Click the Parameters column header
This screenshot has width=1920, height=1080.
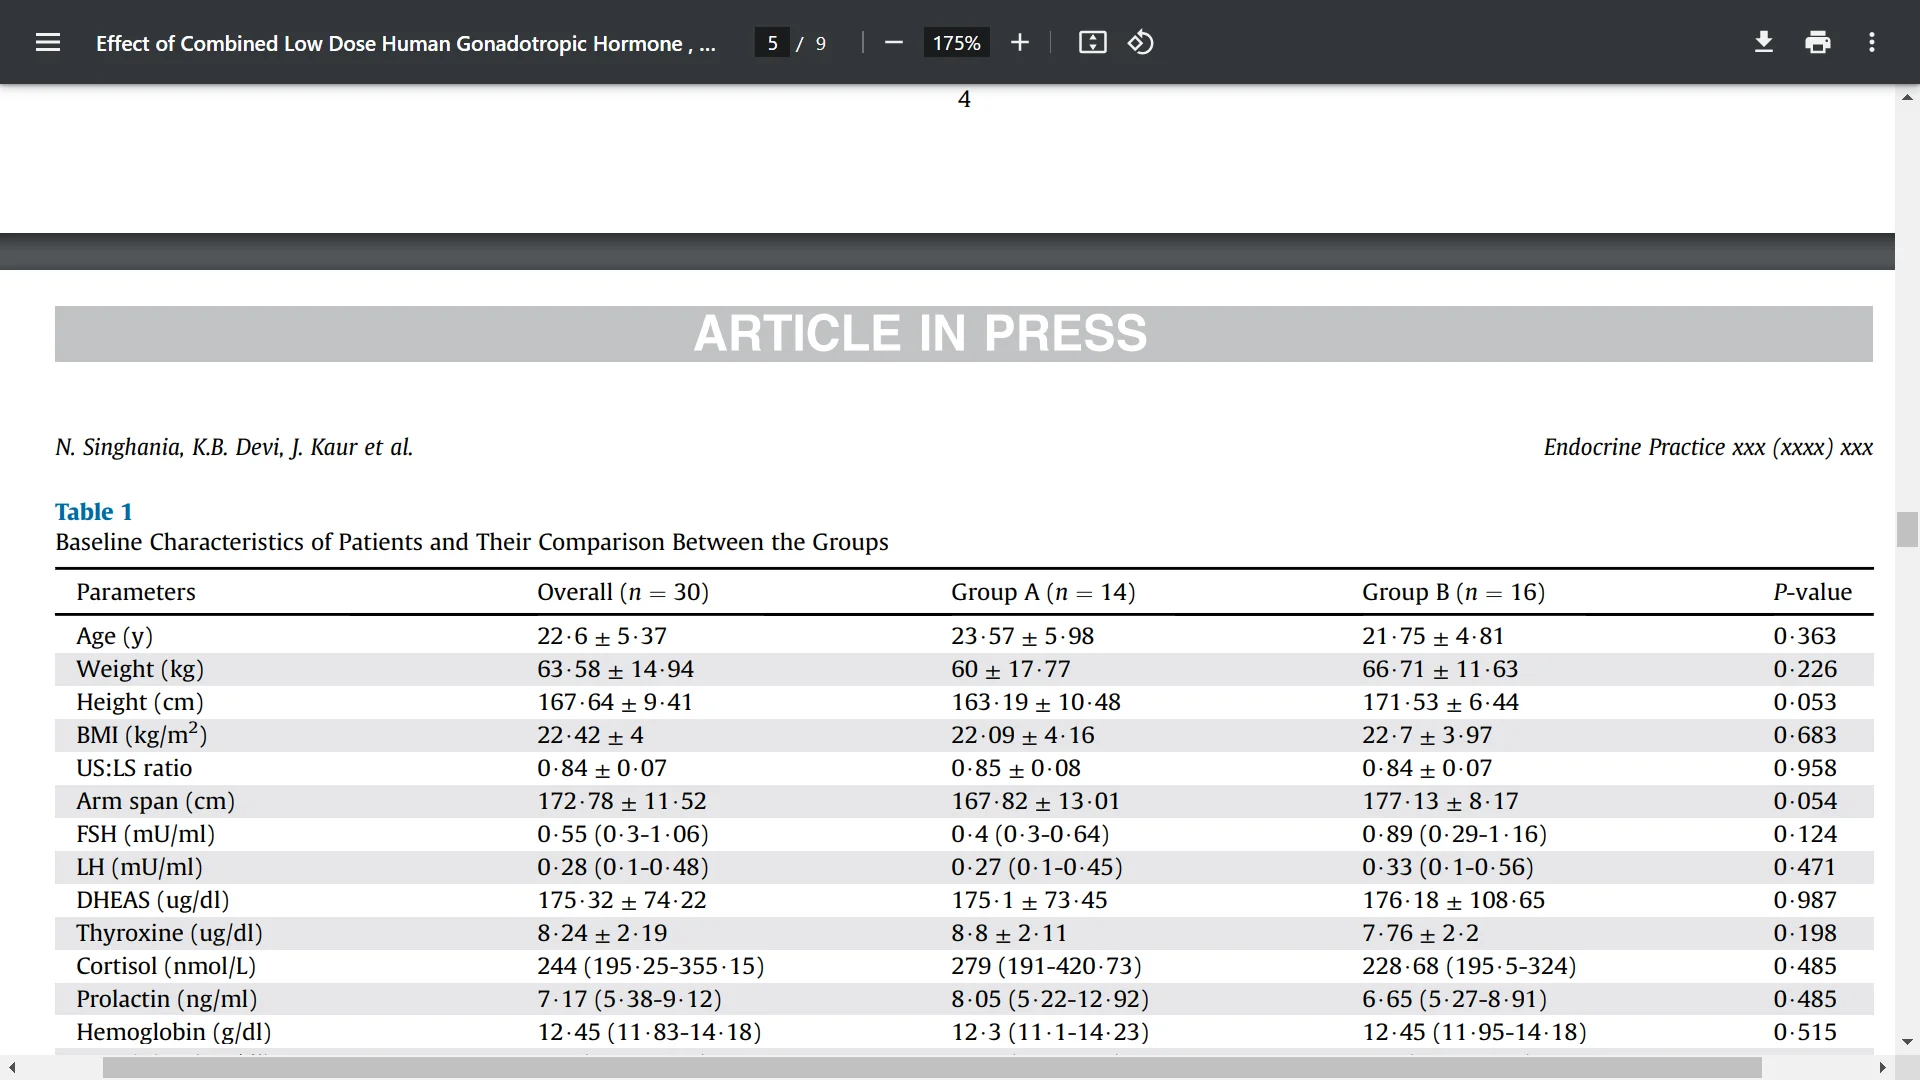(x=136, y=592)
